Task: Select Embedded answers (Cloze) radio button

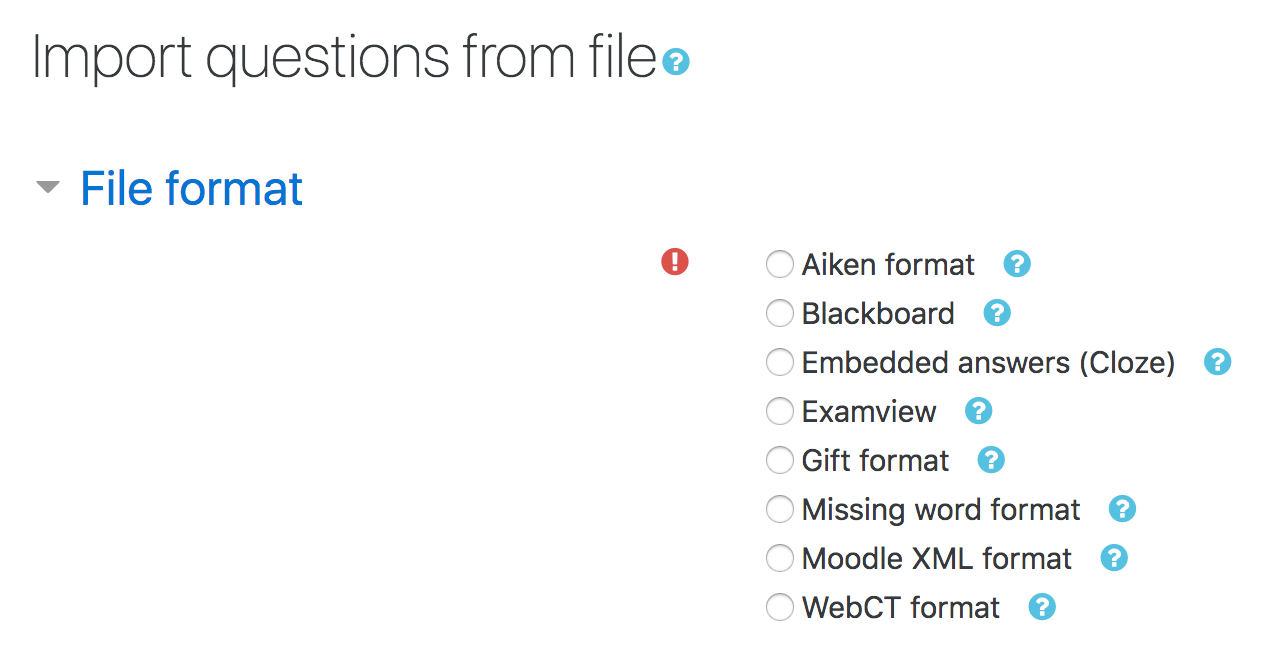Action: (x=779, y=362)
